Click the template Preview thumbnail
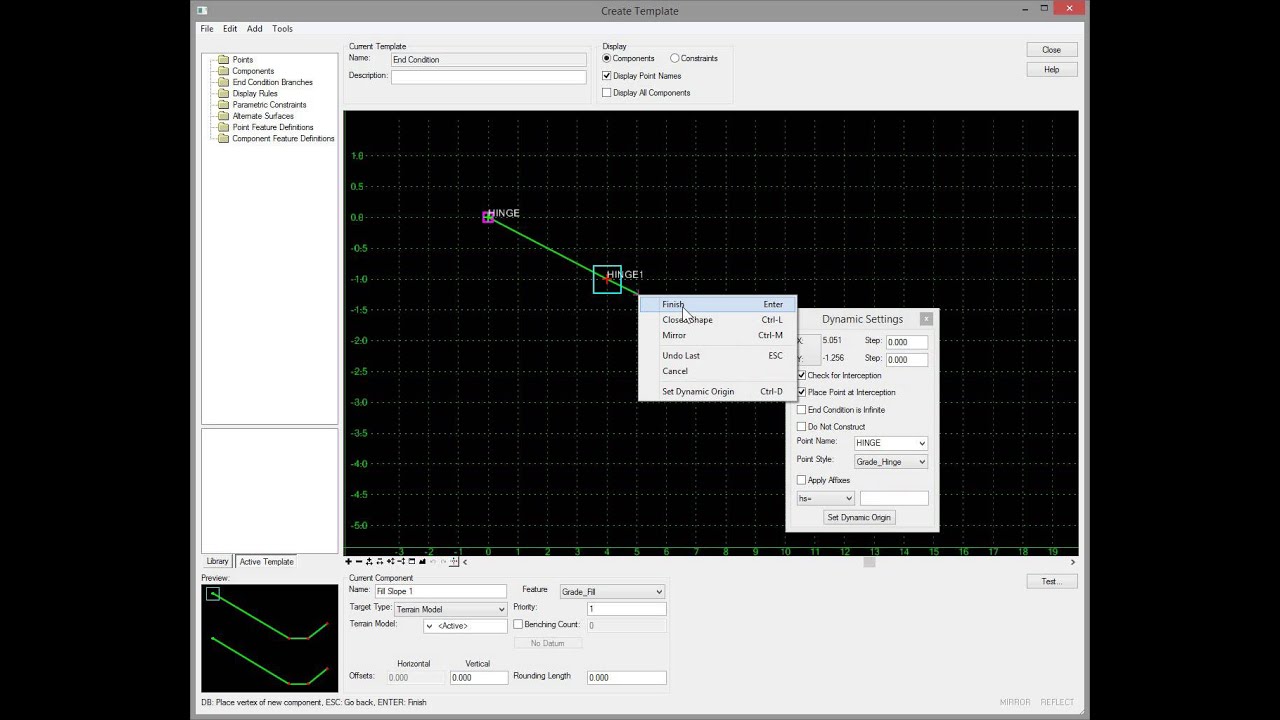1280x720 pixels. (x=269, y=638)
